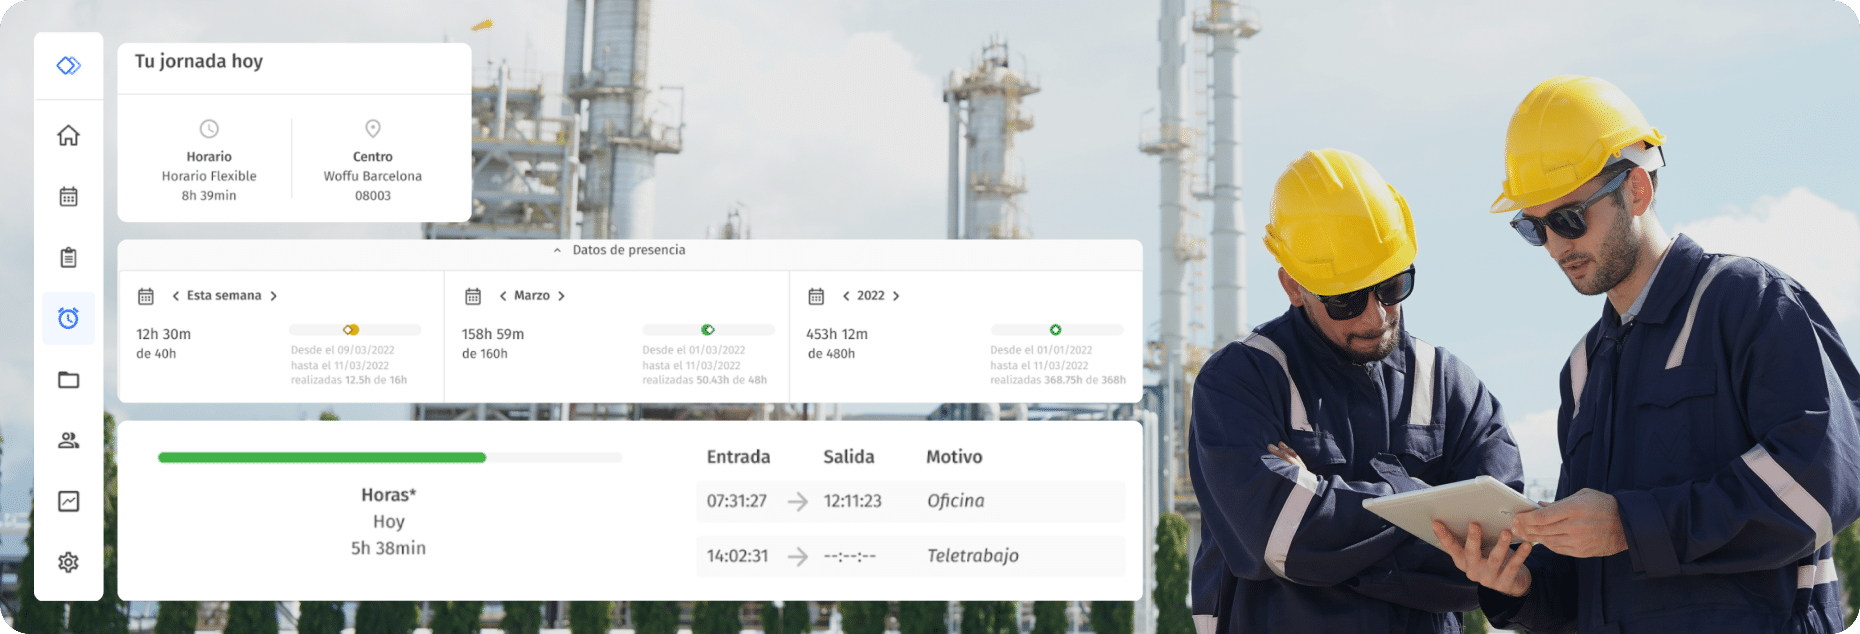Open the clipboard requests icon
This screenshot has width=1860, height=634.
pyautogui.click(x=68, y=257)
